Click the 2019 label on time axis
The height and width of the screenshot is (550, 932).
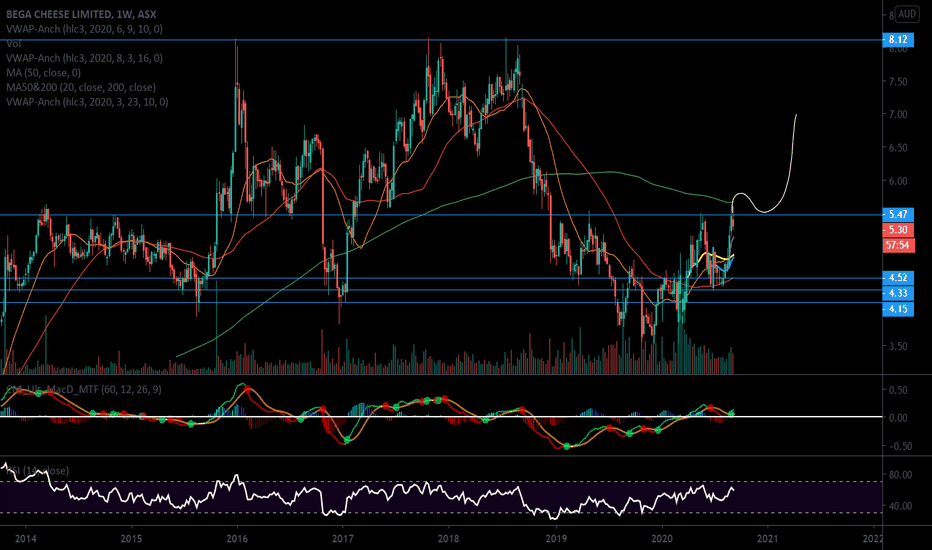coord(556,539)
